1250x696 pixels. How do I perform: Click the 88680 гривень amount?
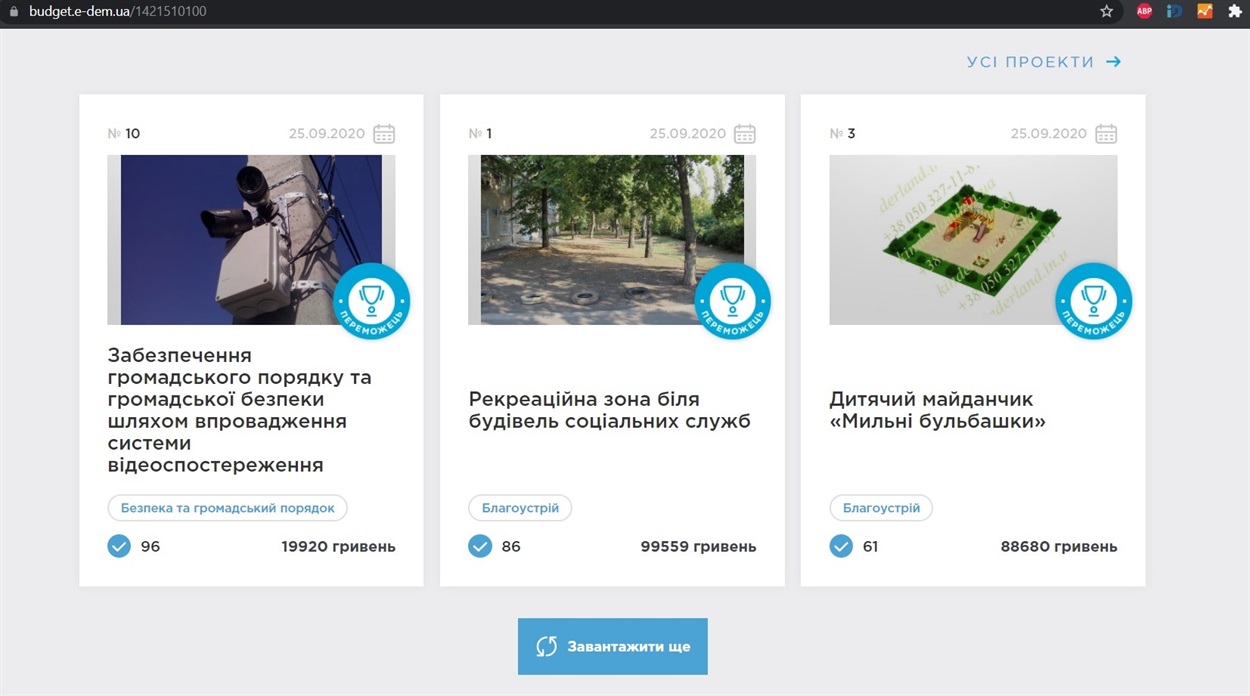coord(1059,547)
